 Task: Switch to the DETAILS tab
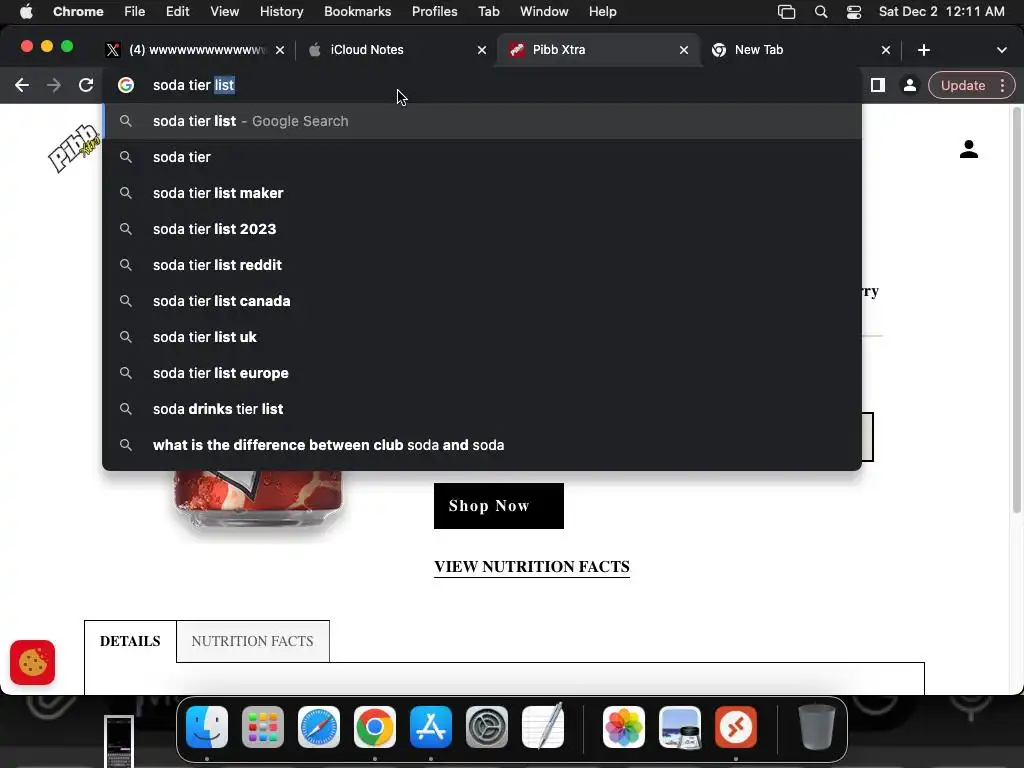pyautogui.click(x=130, y=641)
